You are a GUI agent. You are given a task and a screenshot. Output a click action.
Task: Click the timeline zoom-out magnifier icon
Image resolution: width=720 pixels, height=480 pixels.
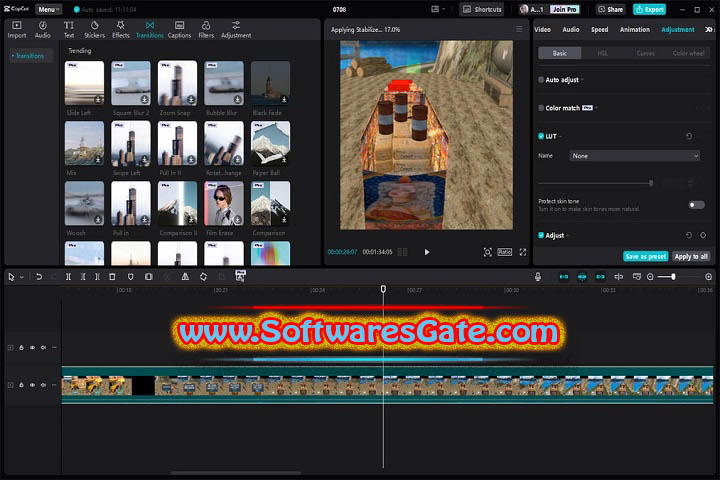click(x=650, y=277)
